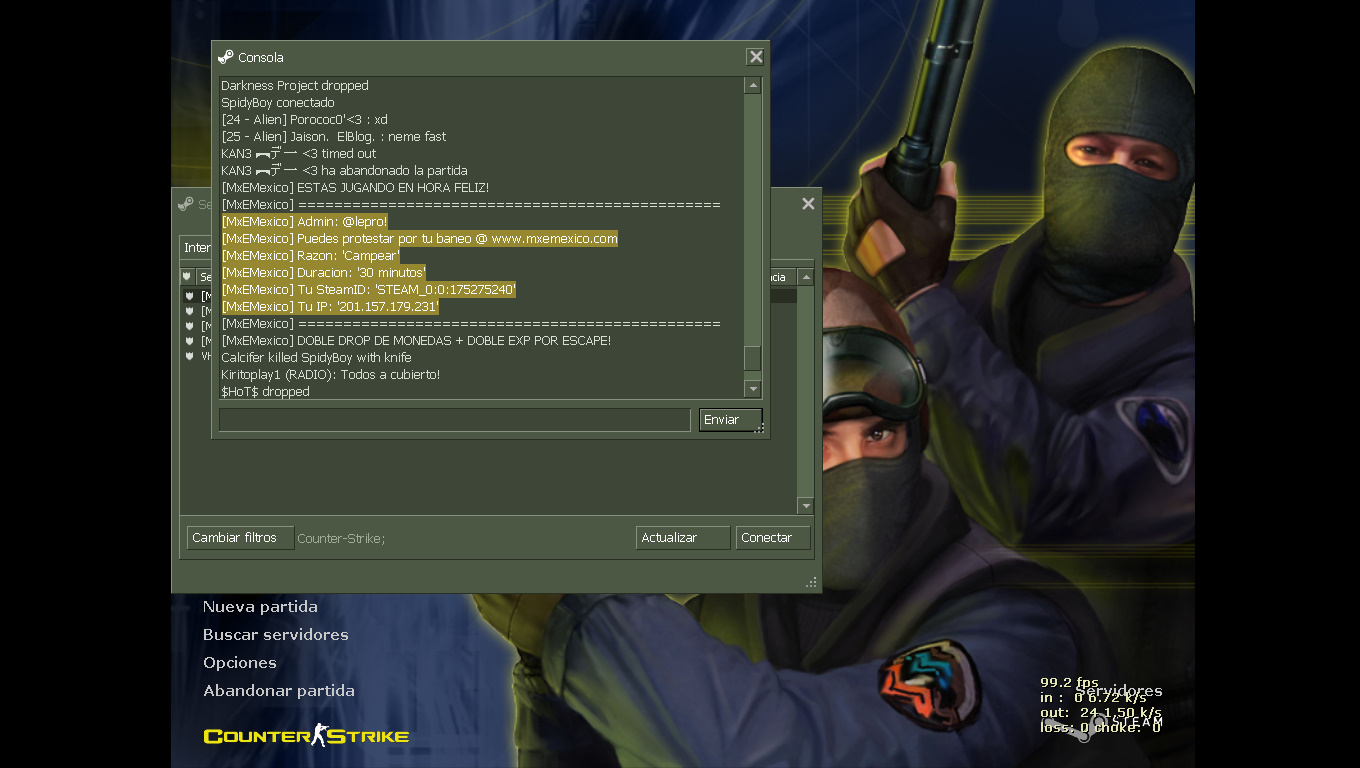
Task: Click the highlighted "Admin: @lepro!" line
Action: [304, 222]
